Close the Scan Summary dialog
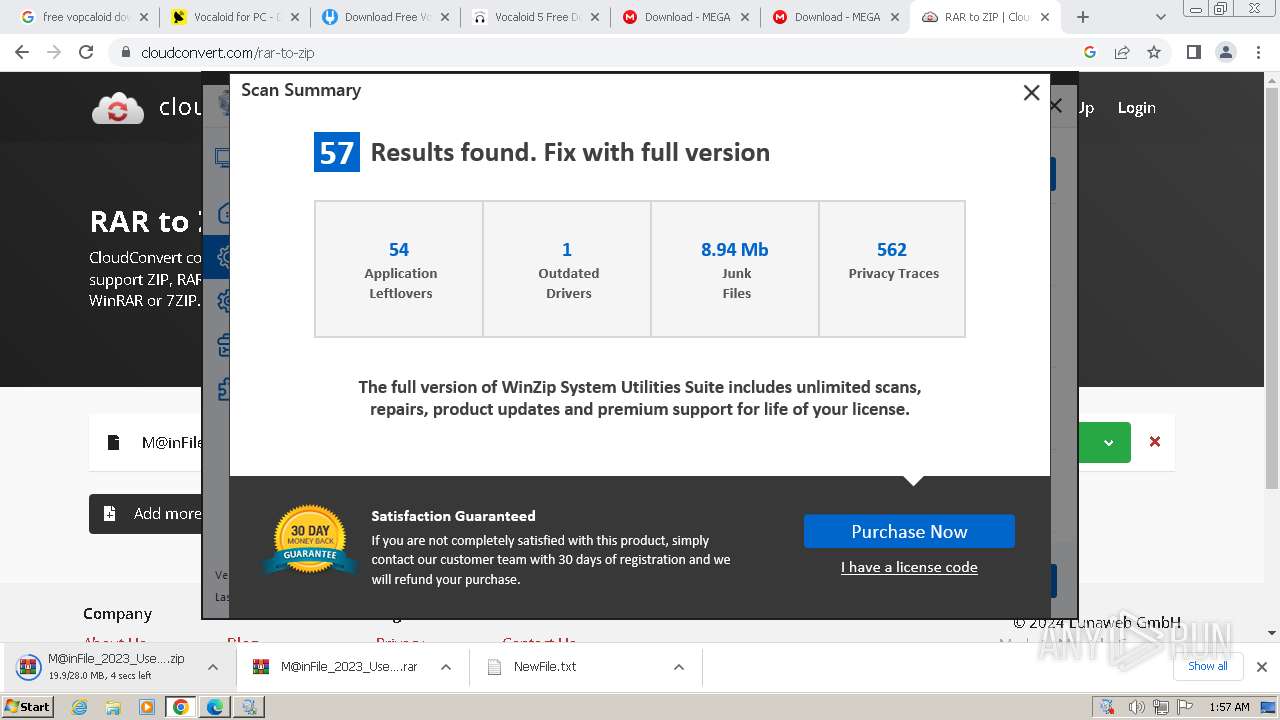Viewport: 1280px width, 720px height. click(1031, 93)
